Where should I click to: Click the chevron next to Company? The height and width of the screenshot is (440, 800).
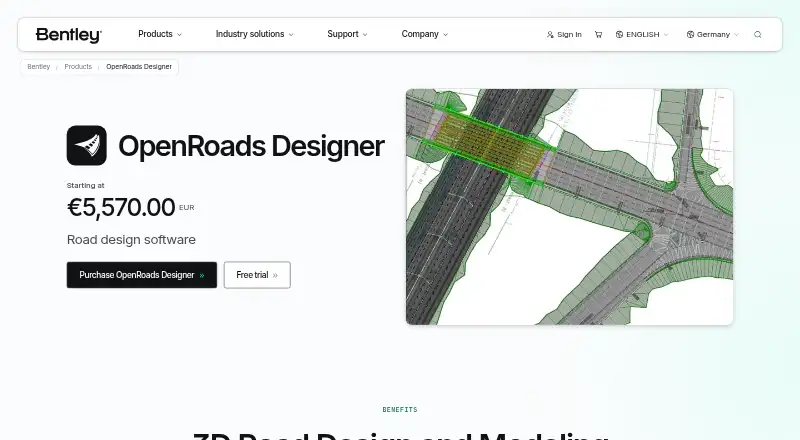pos(445,35)
